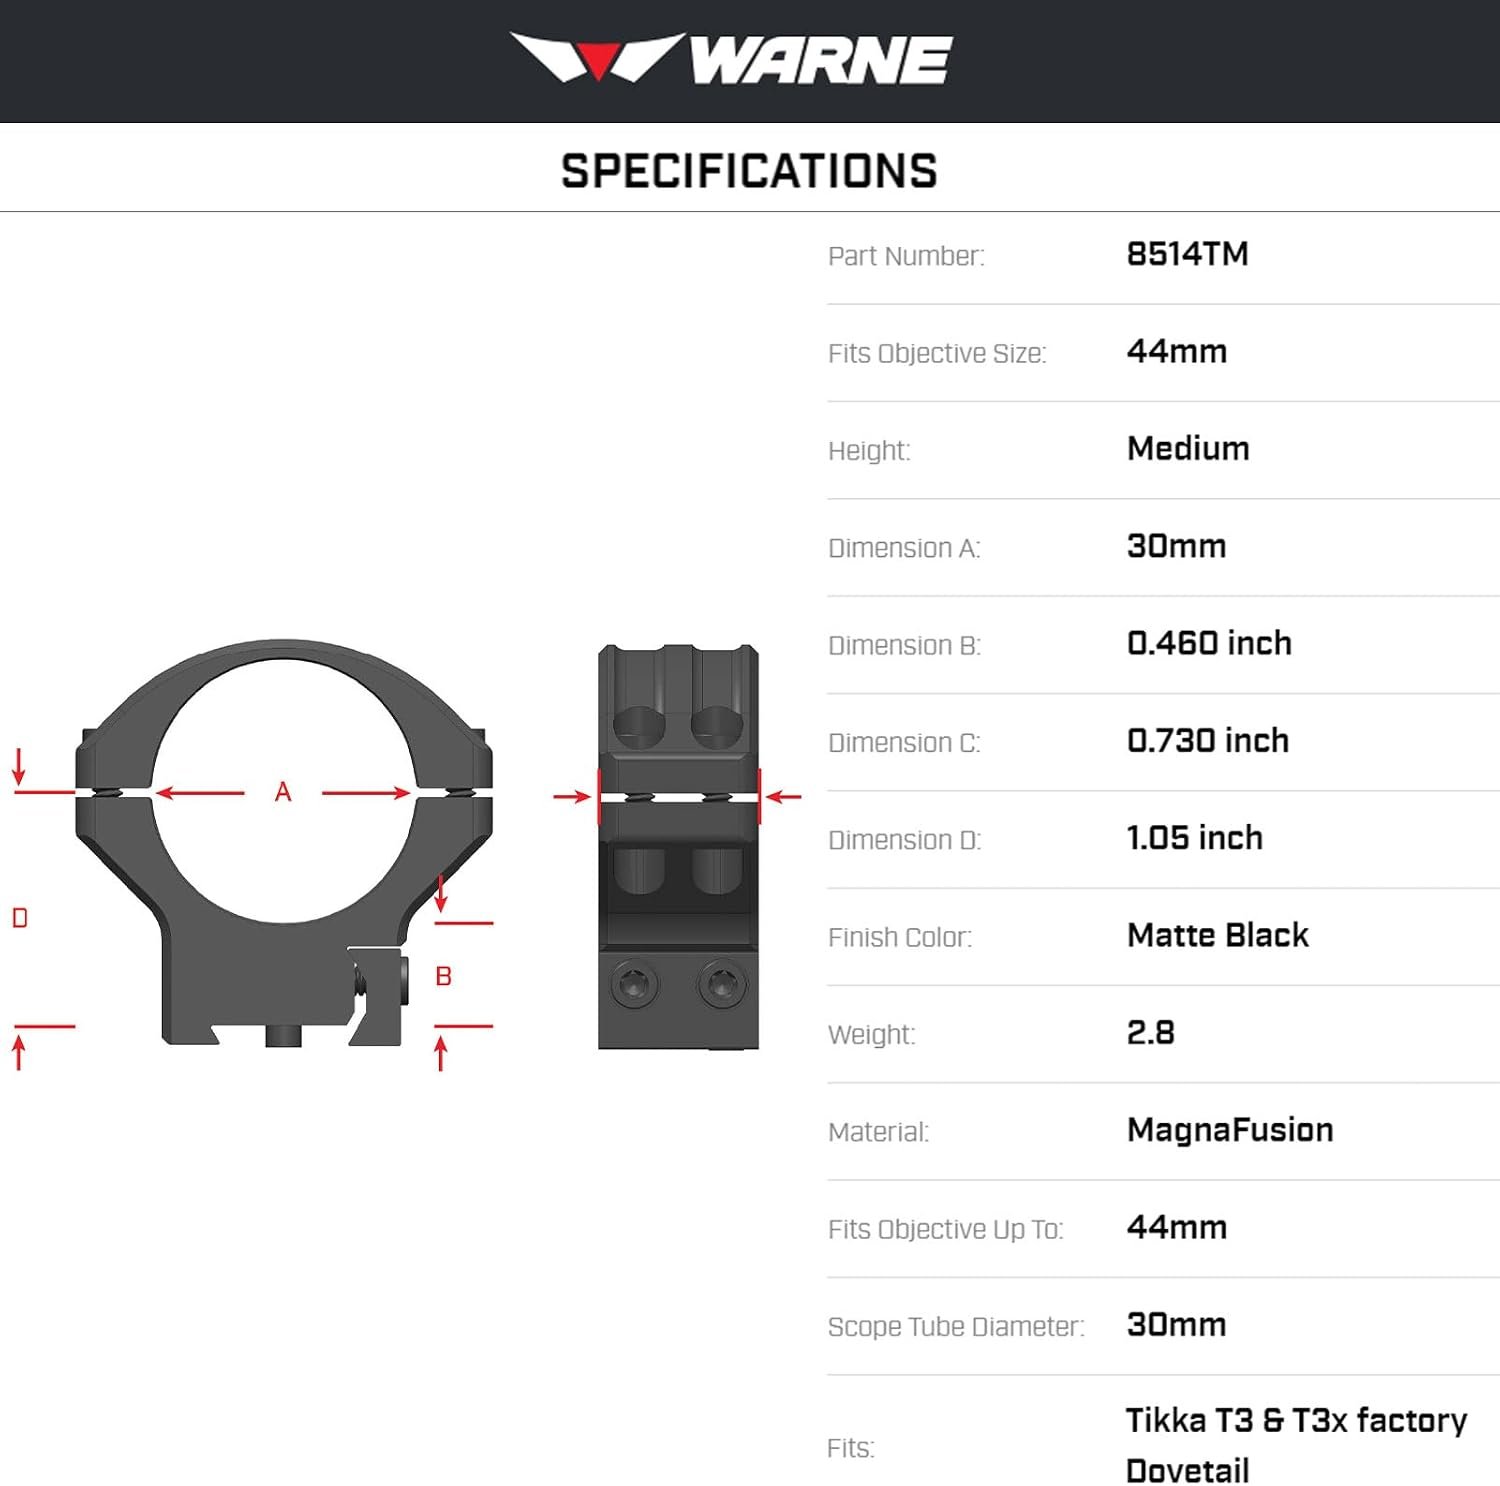This screenshot has height=1486, width=1500.
Task: Click the red "D" letter beside the ring diagram
Action: click(20, 918)
